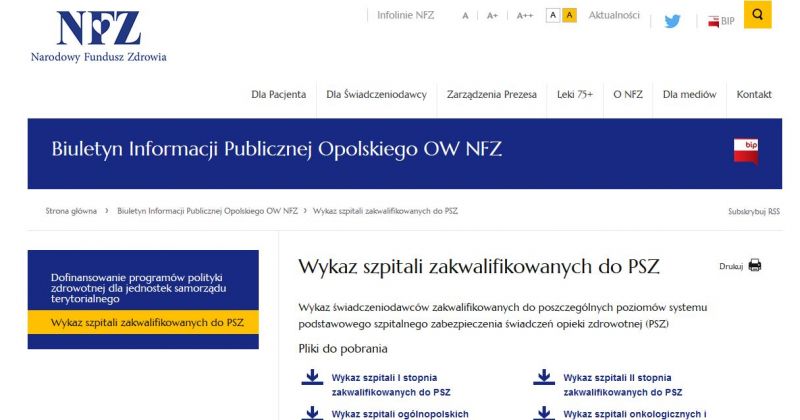Open Infolinie NFZ link
This screenshot has height=420, width=800.
point(406,15)
